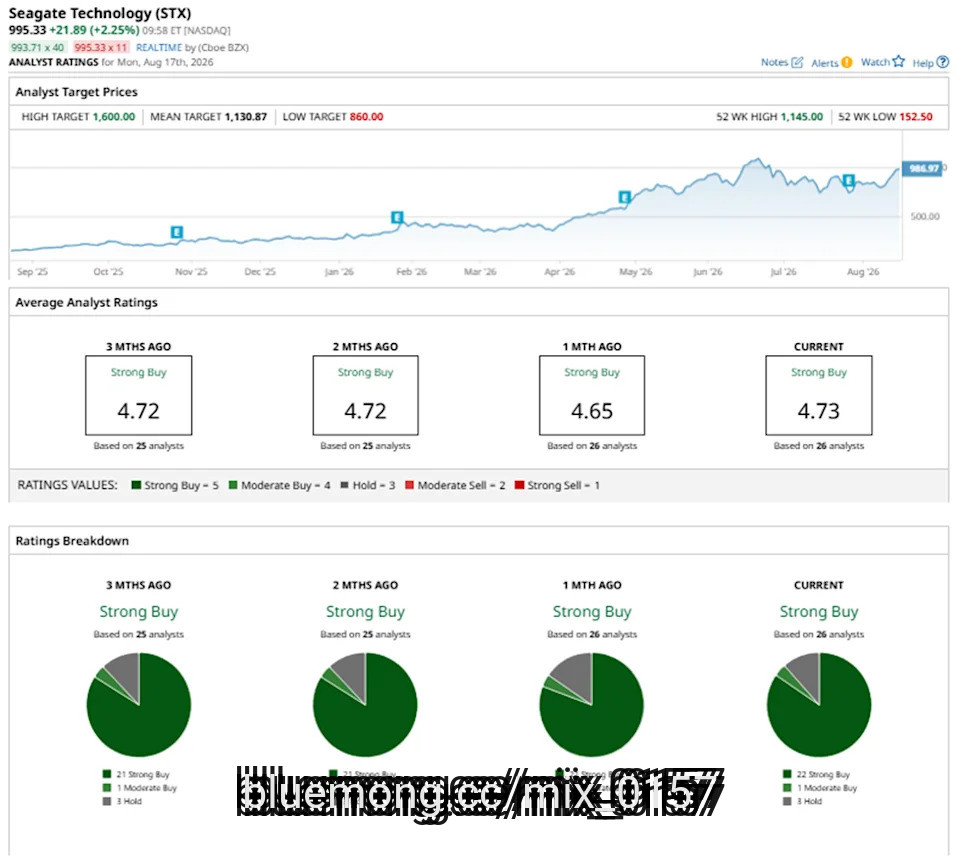Click the earnings marker near May '26

tap(624, 197)
